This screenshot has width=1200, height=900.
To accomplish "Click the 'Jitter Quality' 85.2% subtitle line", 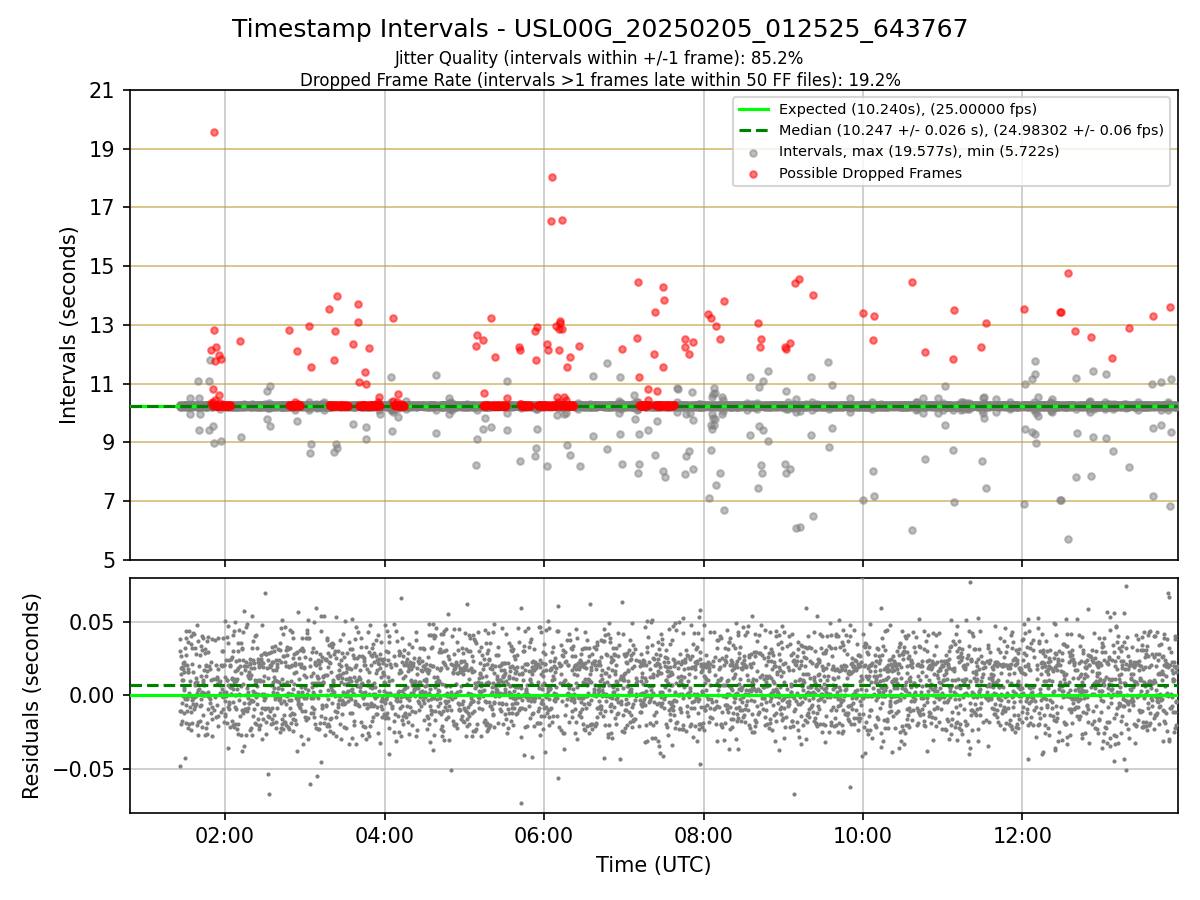I will (600, 59).
